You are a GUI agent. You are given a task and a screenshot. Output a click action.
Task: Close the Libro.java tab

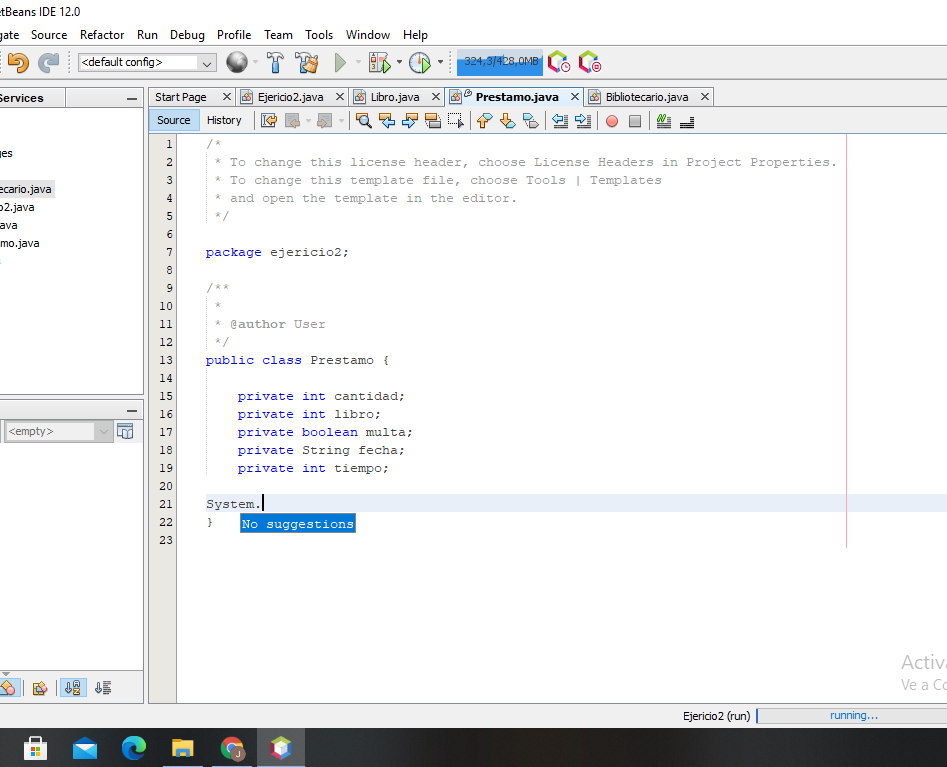[435, 97]
